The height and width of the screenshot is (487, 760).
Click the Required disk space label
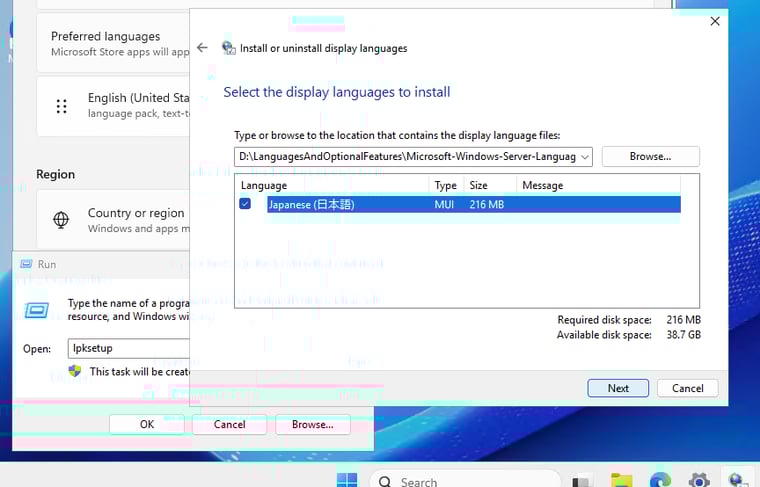pos(604,320)
